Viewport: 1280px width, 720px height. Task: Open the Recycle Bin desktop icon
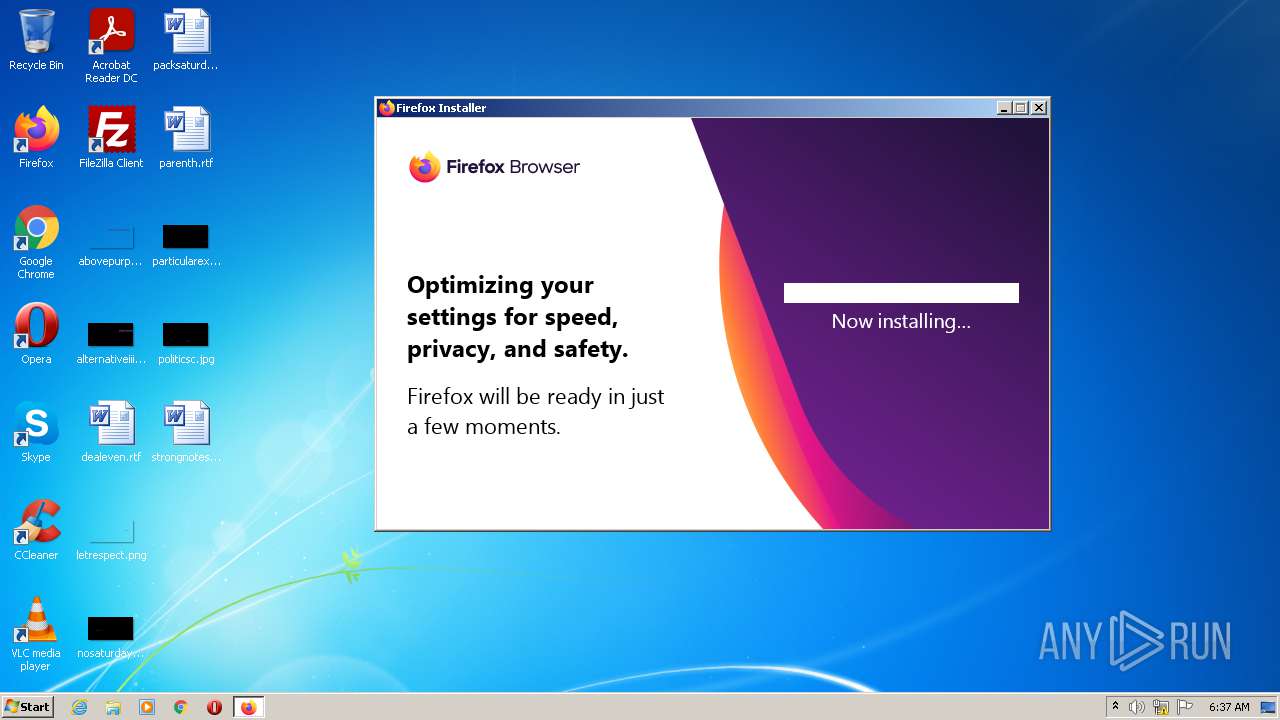click(36, 40)
